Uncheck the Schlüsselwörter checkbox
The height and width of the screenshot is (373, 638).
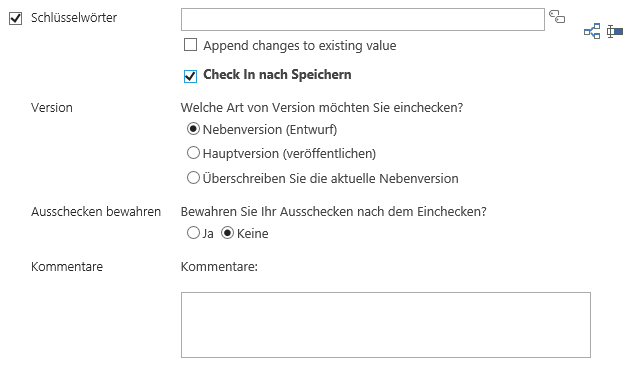pyautogui.click(x=15, y=18)
